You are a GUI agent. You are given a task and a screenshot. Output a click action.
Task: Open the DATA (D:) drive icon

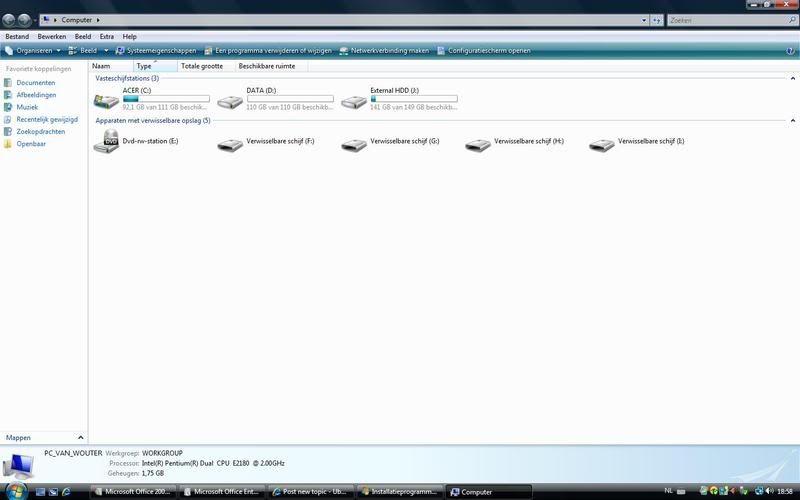coord(230,101)
